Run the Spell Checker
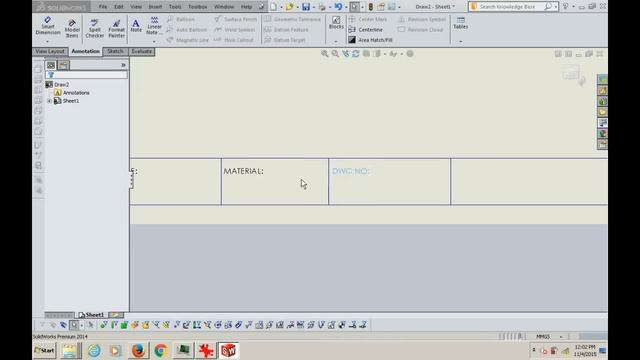 tap(94, 29)
